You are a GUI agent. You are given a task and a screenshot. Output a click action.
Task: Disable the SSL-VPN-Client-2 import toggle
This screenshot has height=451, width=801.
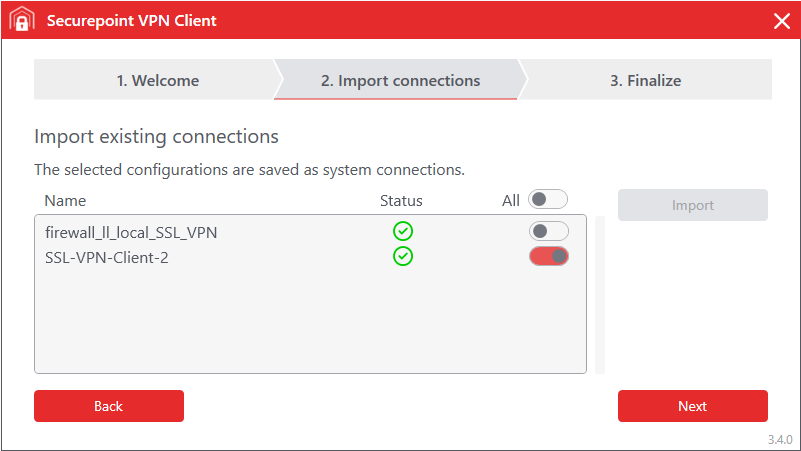(x=548, y=257)
